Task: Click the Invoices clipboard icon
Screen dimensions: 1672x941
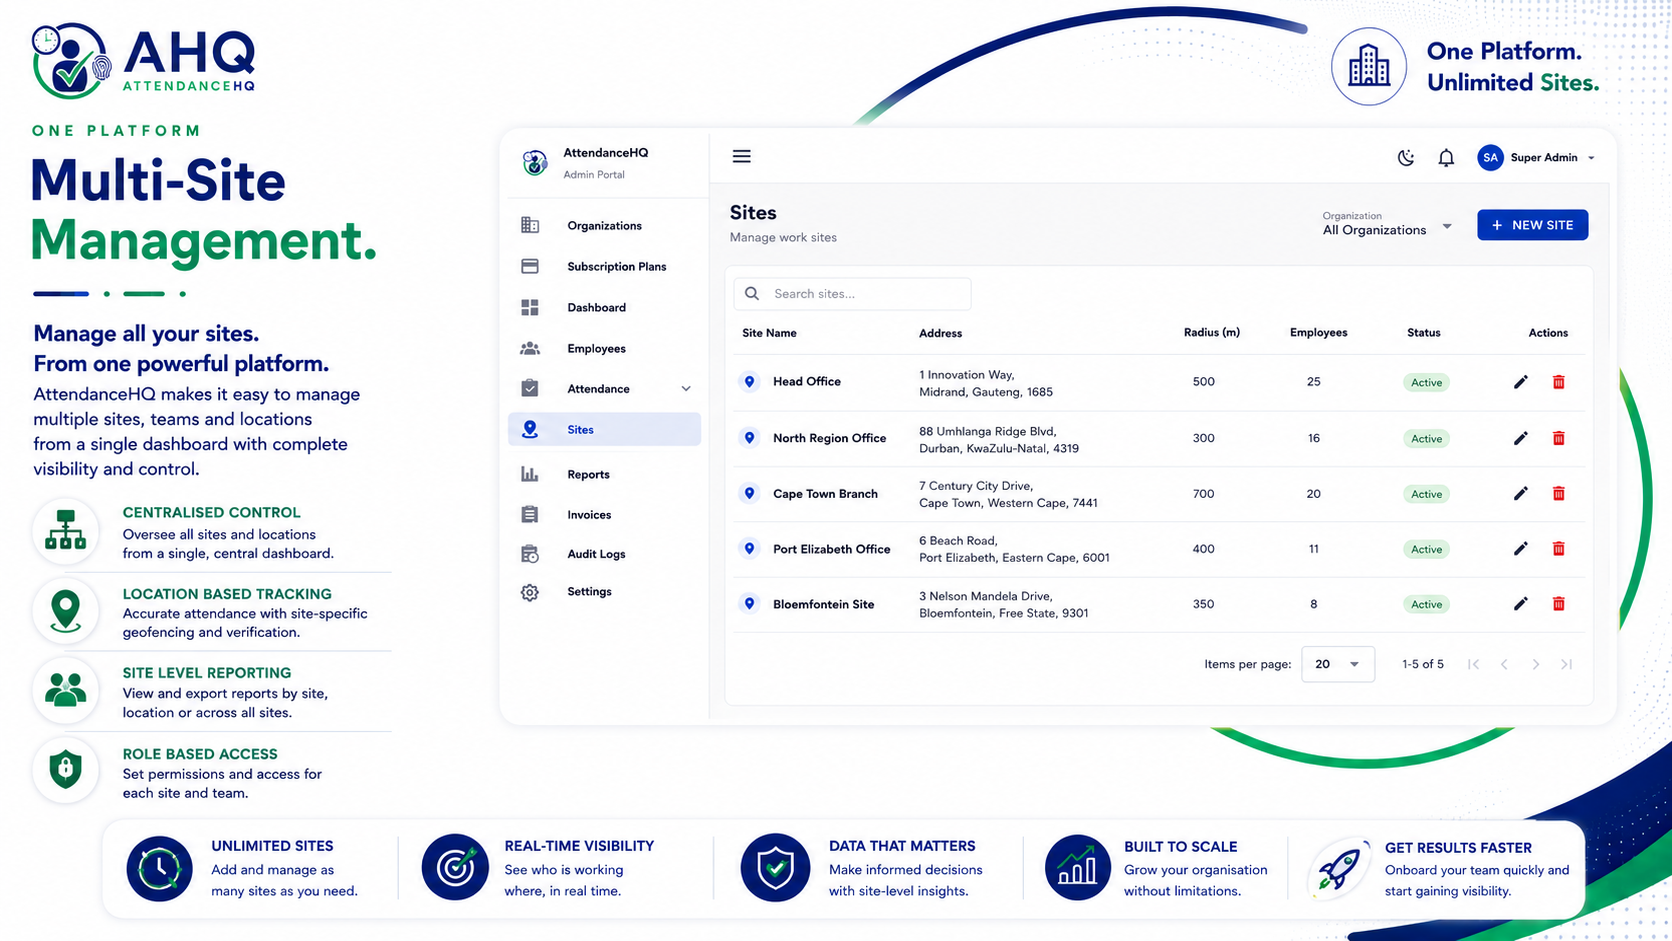Action: point(530,514)
